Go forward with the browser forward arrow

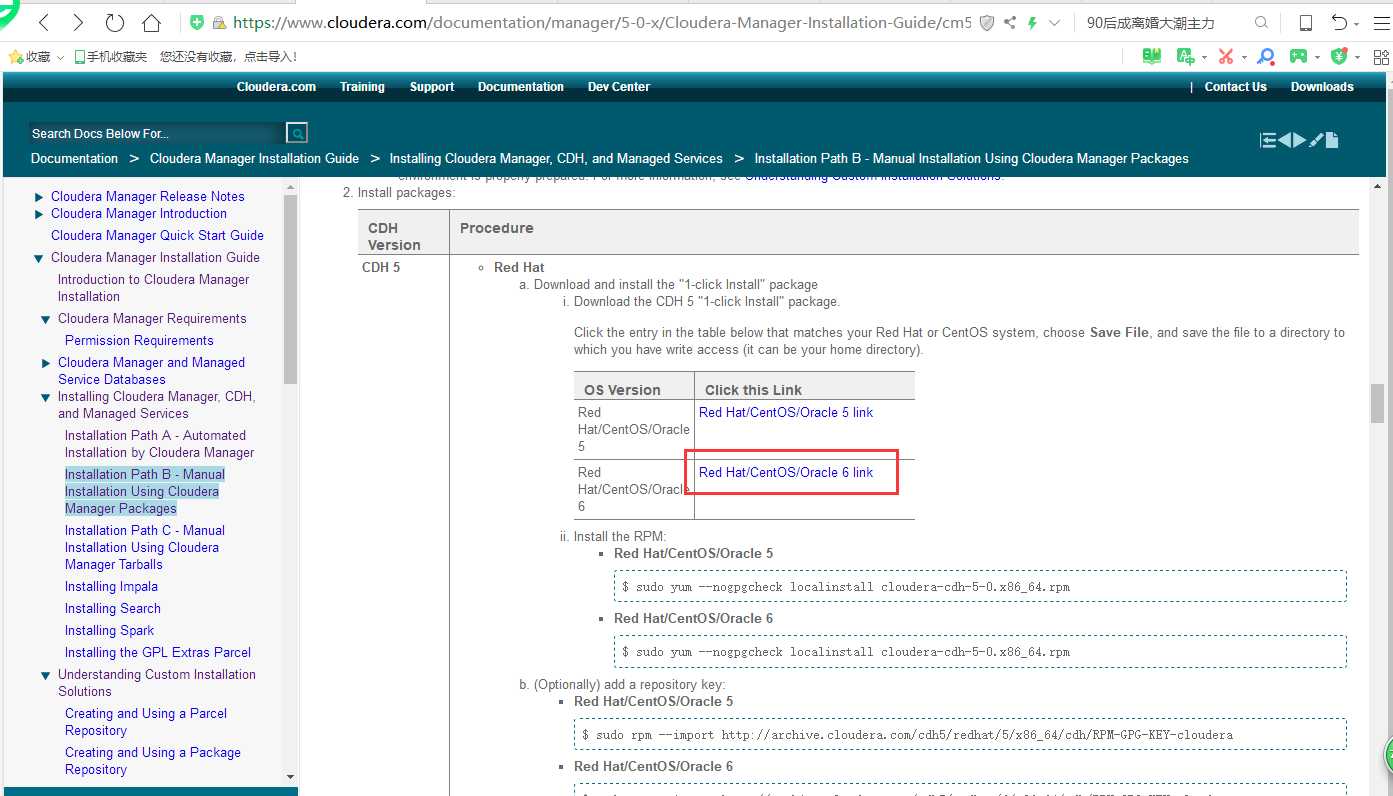tap(78, 22)
